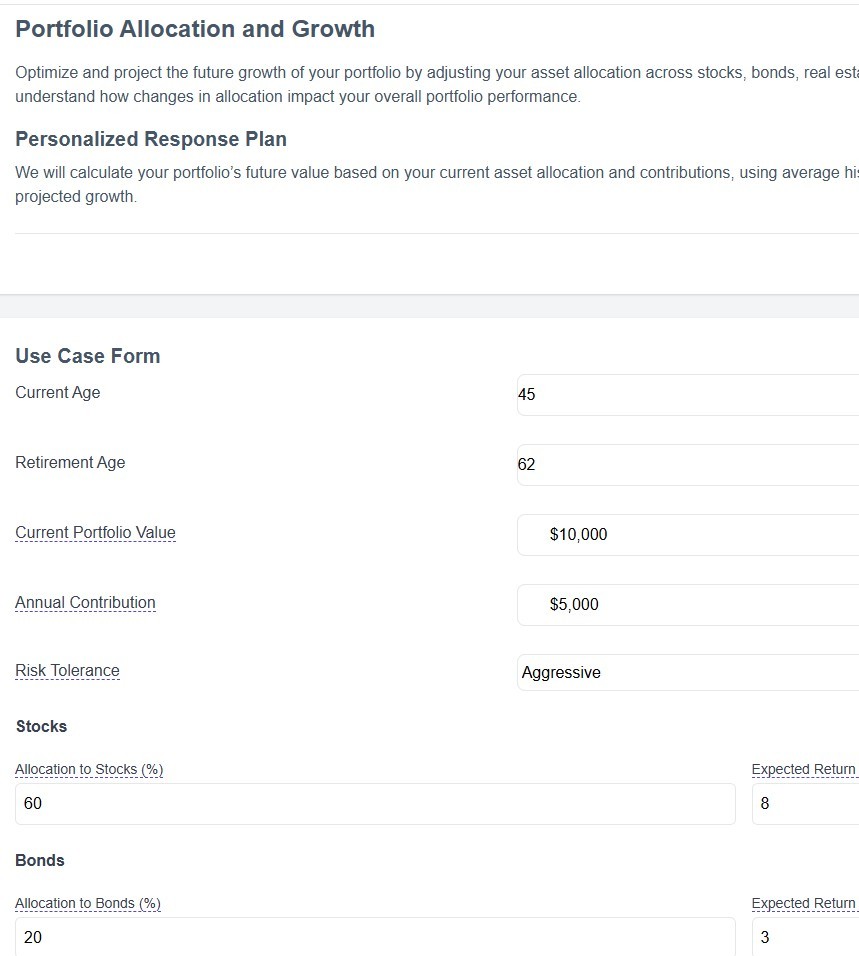Click the Portfolio Allocation and Growth heading
This screenshot has width=859, height=956.
195,29
